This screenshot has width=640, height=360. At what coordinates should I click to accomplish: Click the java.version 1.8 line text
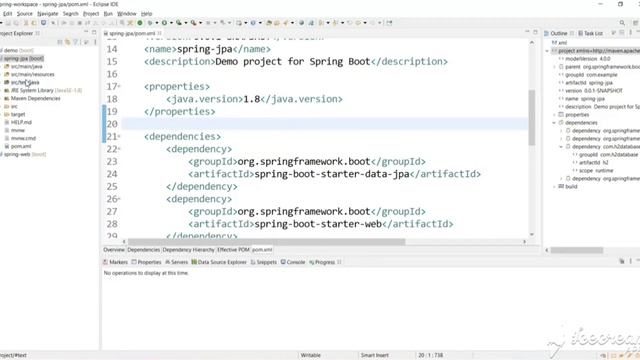[254, 99]
